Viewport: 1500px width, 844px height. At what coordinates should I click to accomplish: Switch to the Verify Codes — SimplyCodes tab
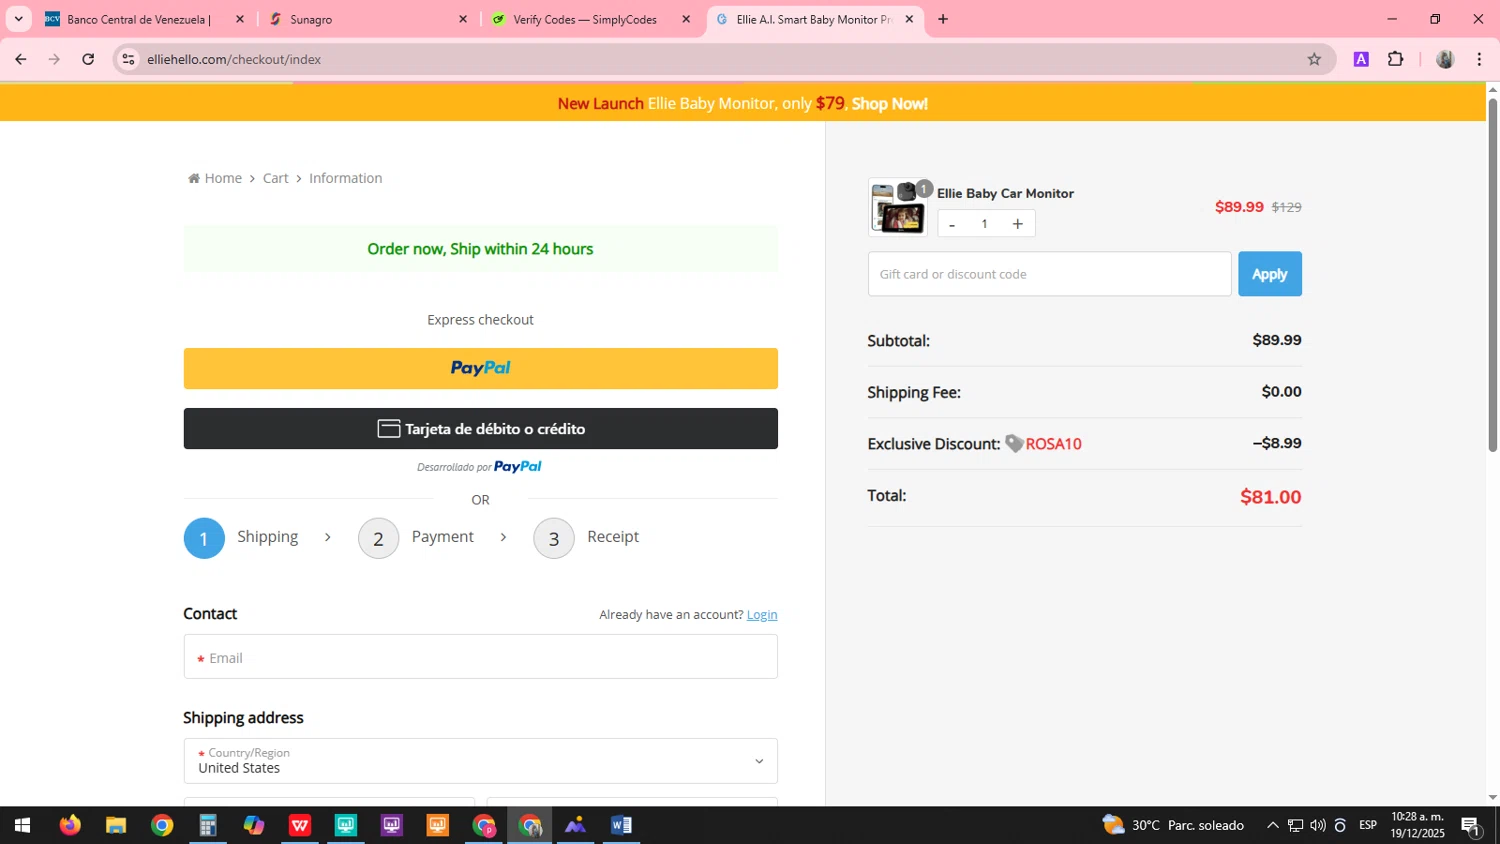click(591, 19)
